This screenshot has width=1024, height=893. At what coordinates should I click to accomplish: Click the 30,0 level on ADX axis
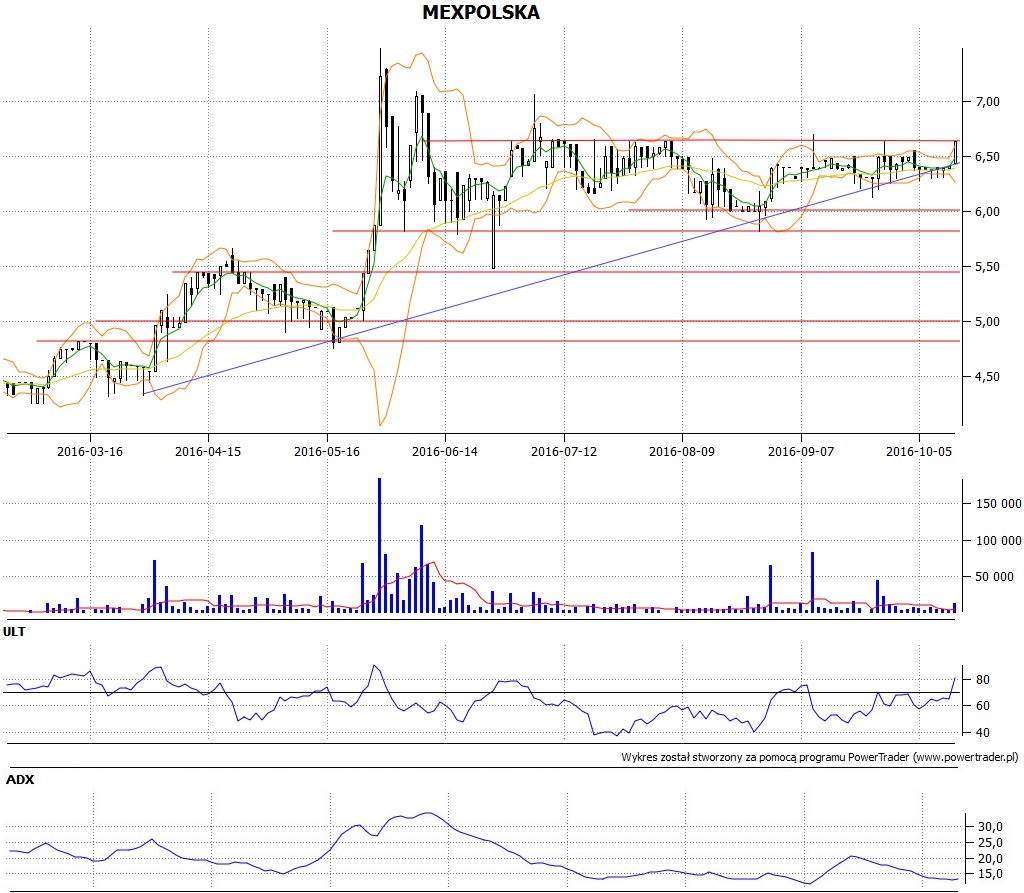(990, 826)
